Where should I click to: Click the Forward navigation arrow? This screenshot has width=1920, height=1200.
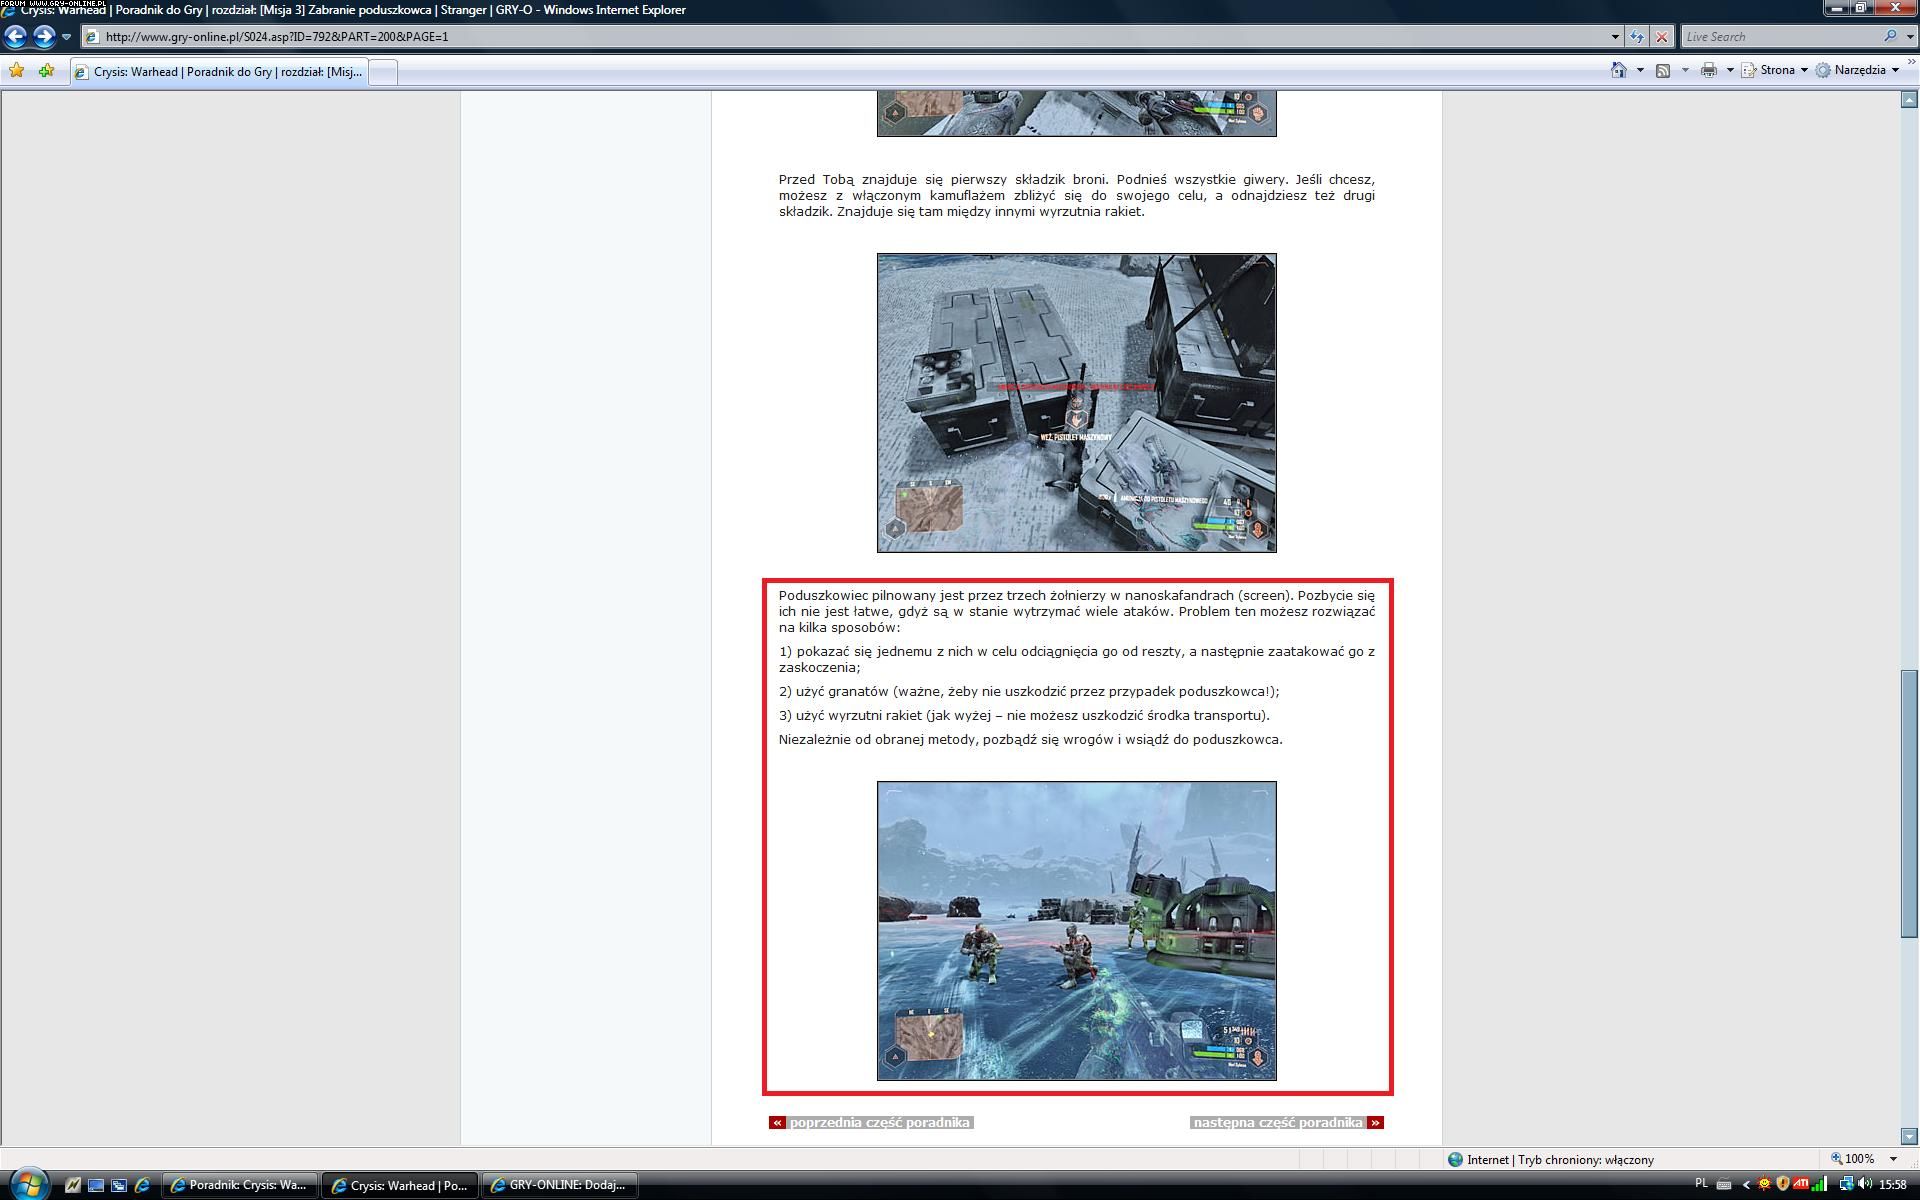pos(44,37)
